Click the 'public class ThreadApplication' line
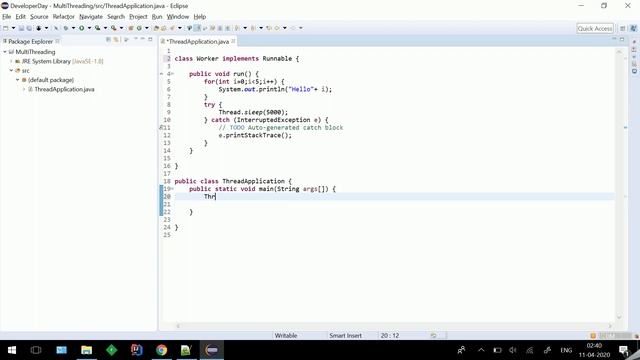Image resolution: width=640 pixels, height=360 pixels. (233, 181)
